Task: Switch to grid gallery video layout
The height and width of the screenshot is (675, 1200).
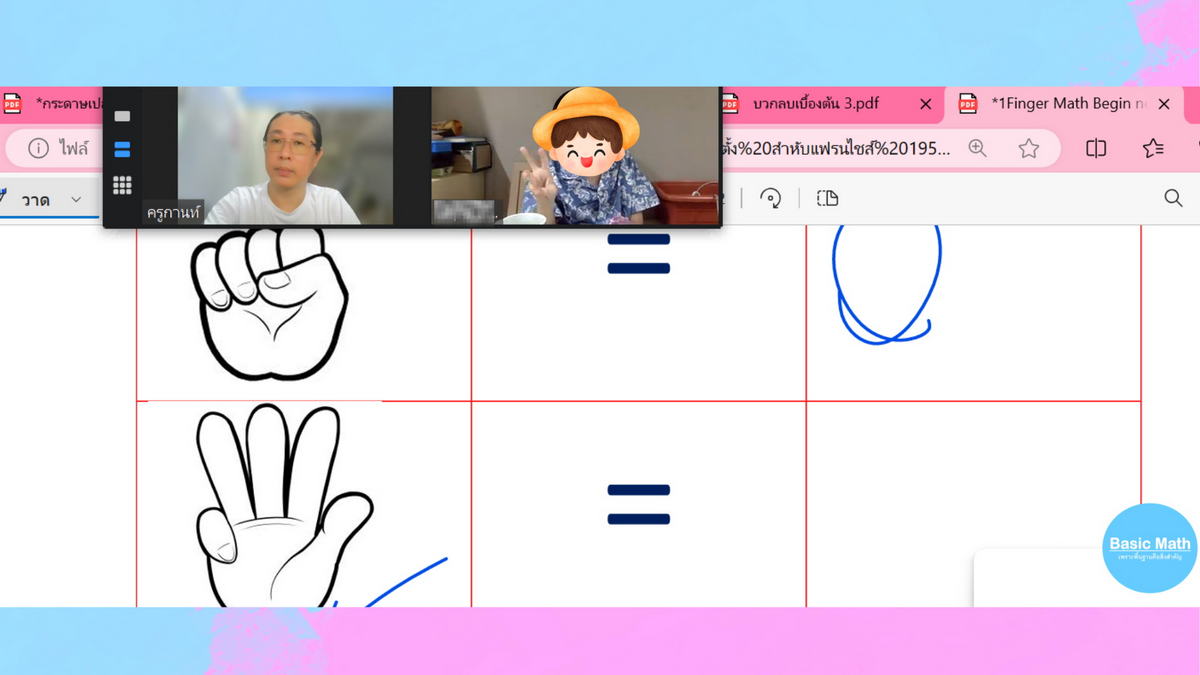Action: 122,185
